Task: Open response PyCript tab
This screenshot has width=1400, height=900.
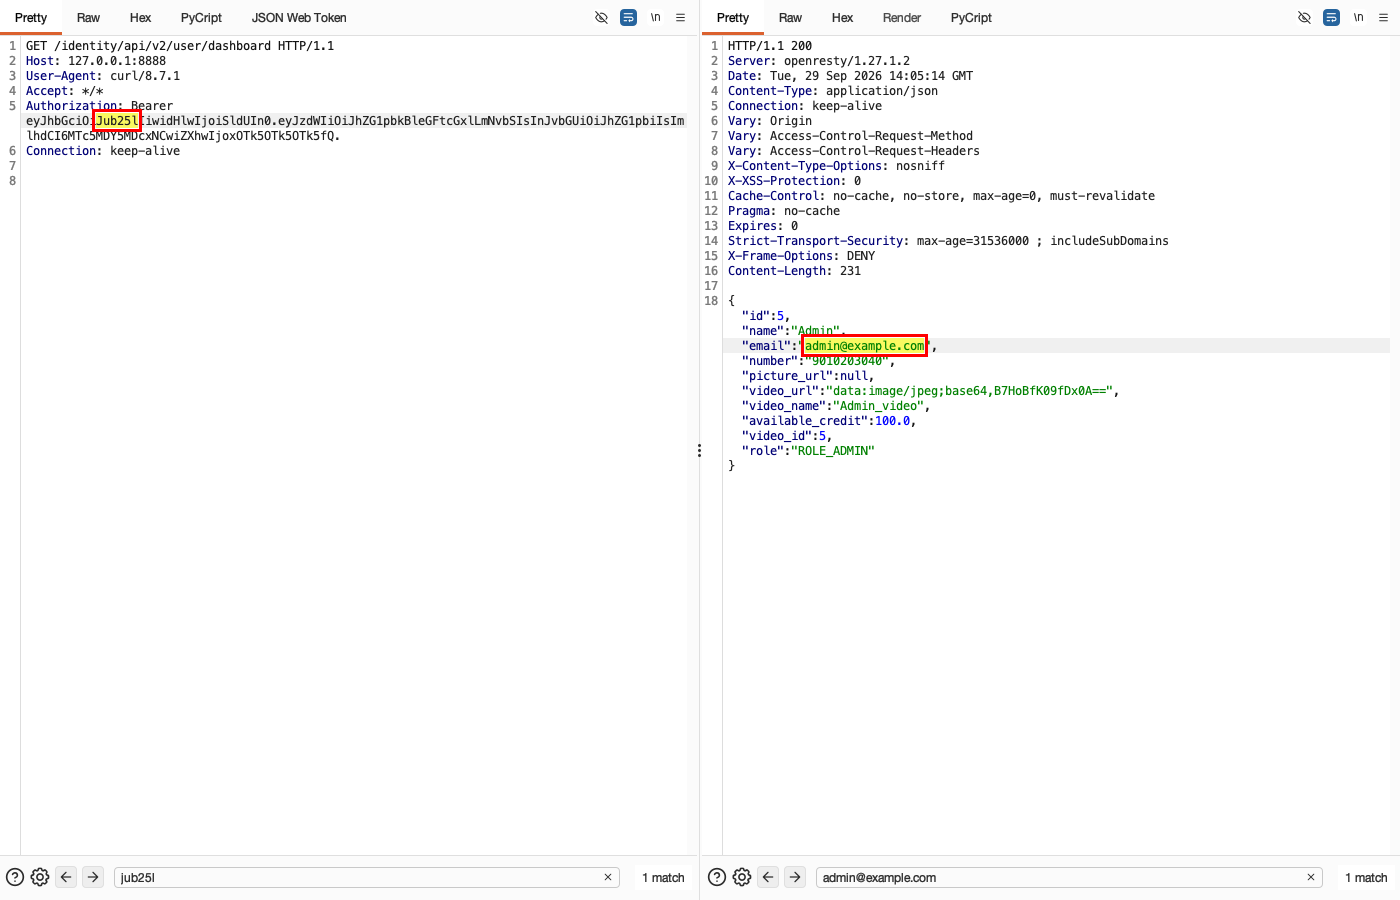Action: point(971,18)
